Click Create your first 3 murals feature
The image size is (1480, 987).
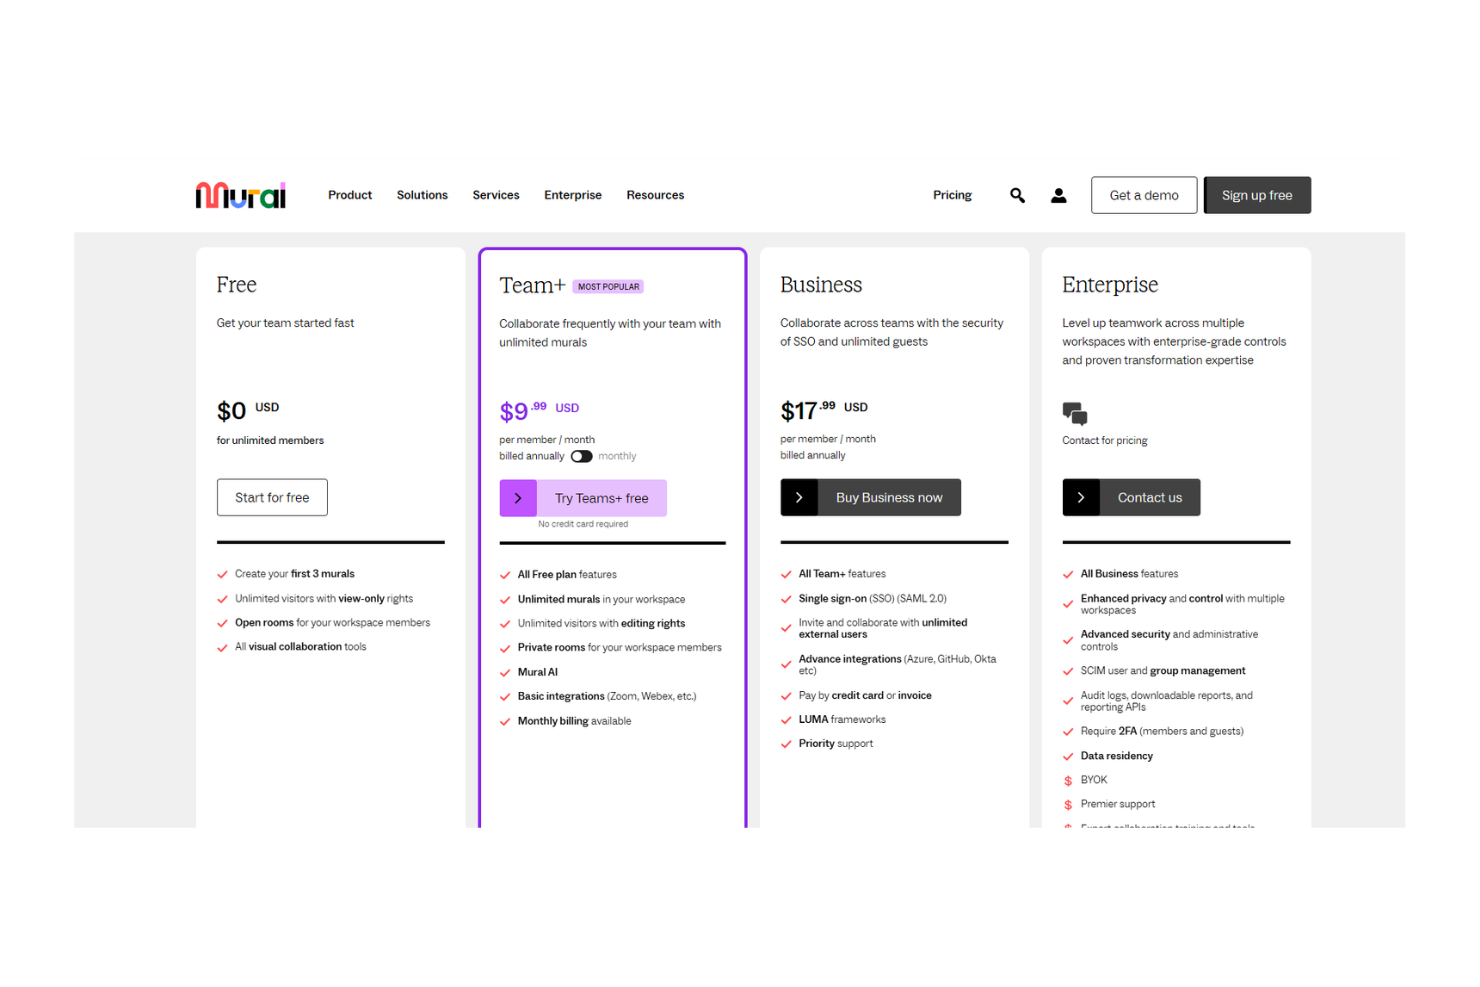click(x=295, y=574)
